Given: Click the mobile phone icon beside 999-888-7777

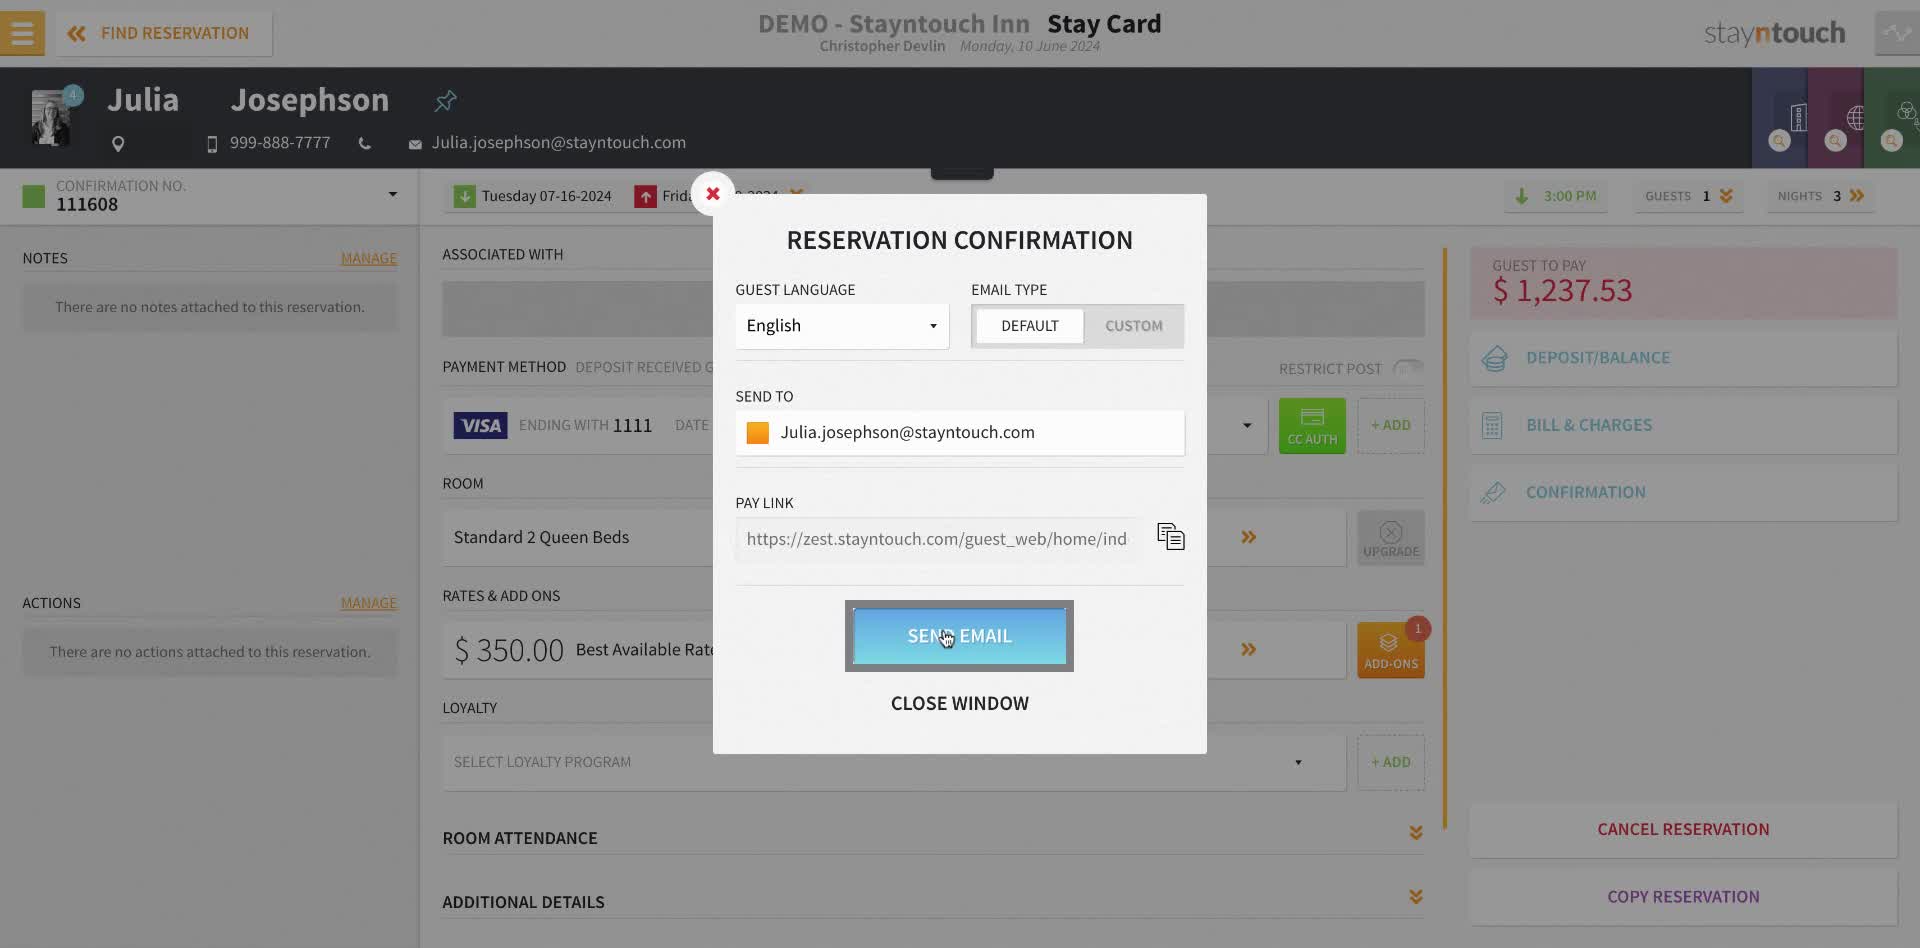Looking at the screenshot, I should [212, 144].
